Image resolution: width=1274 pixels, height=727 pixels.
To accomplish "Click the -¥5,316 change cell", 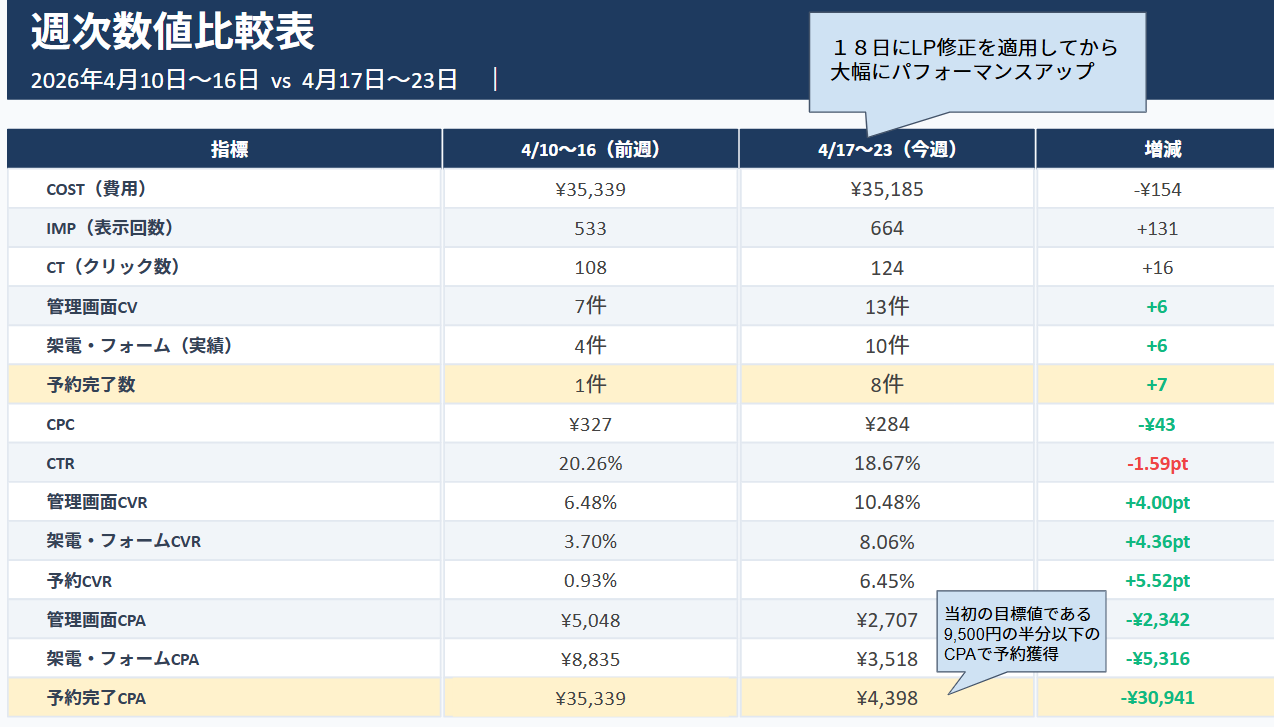I will (1157, 659).
